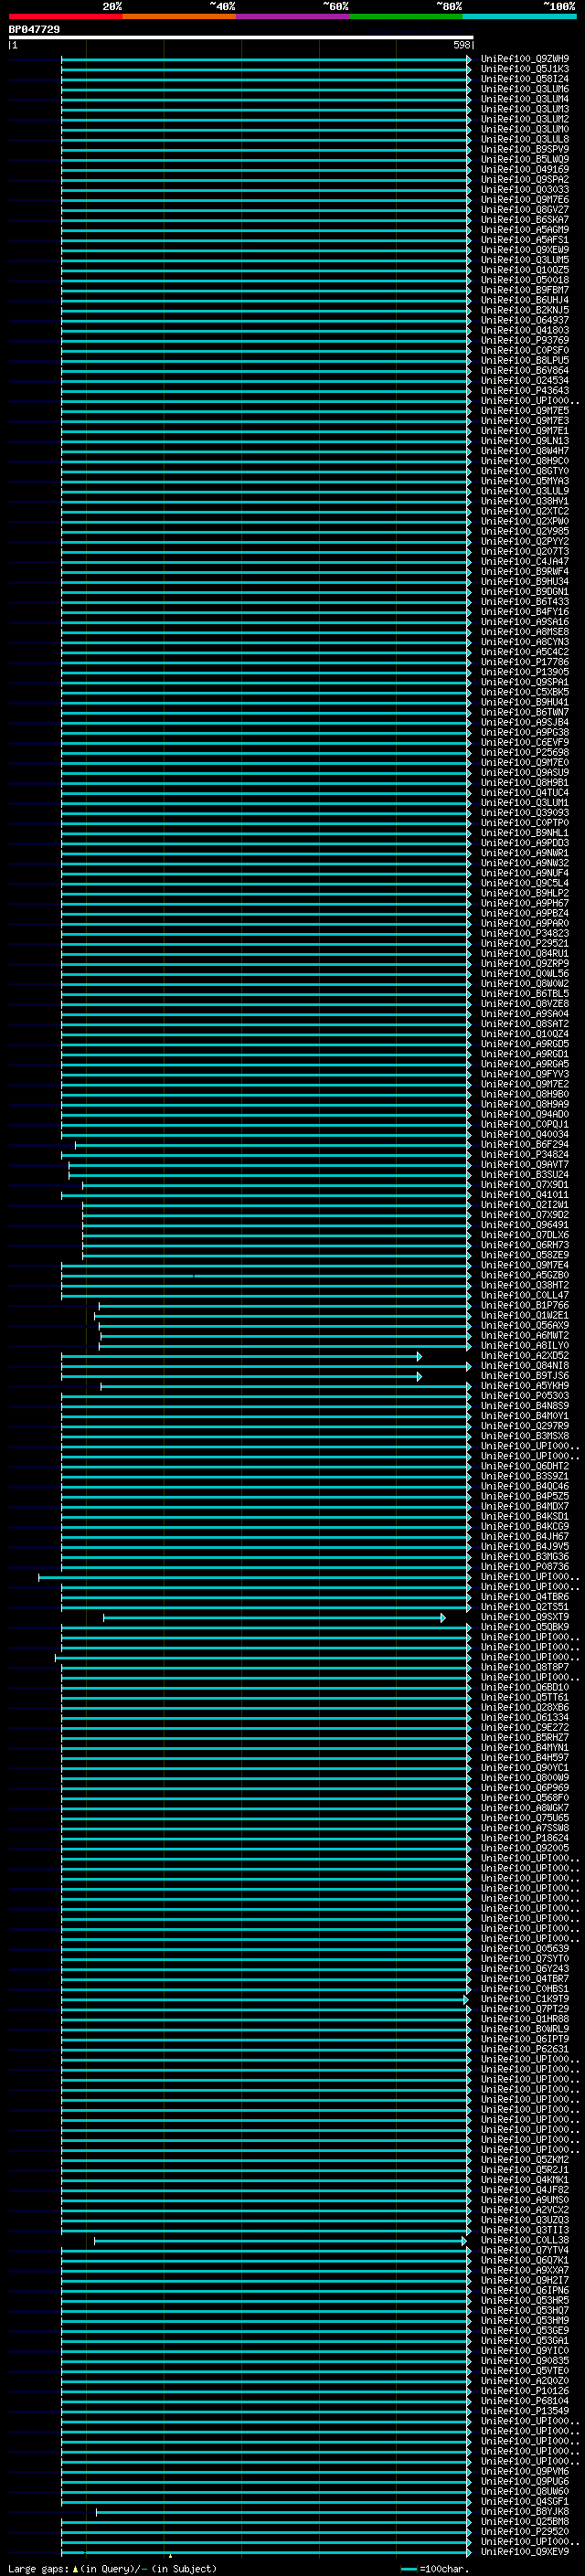
Task: Select the UniRef100_B5LWQ9 label
Action: [x=525, y=159]
